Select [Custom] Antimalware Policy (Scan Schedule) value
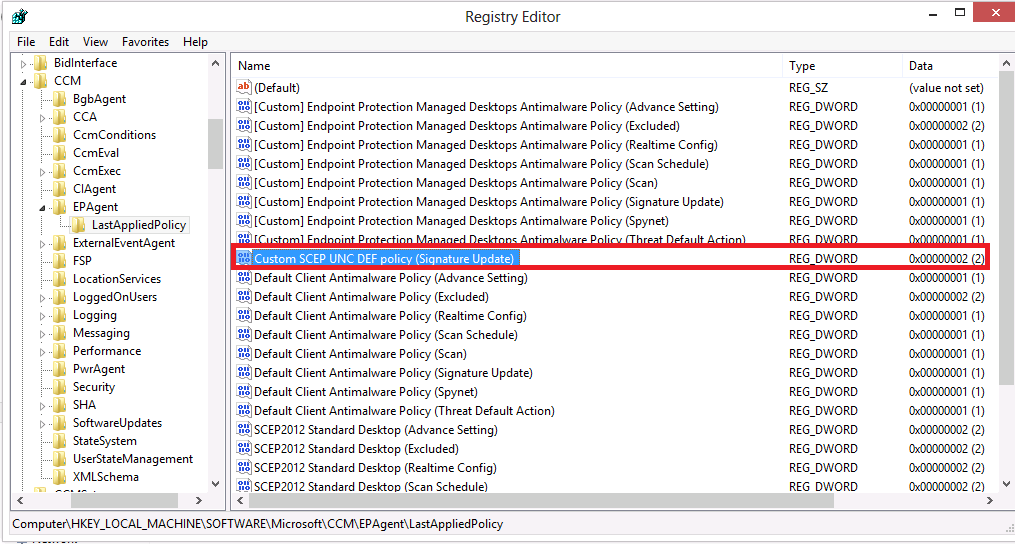This screenshot has height=544, width=1015. pyautogui.click(x=481, y=164)
